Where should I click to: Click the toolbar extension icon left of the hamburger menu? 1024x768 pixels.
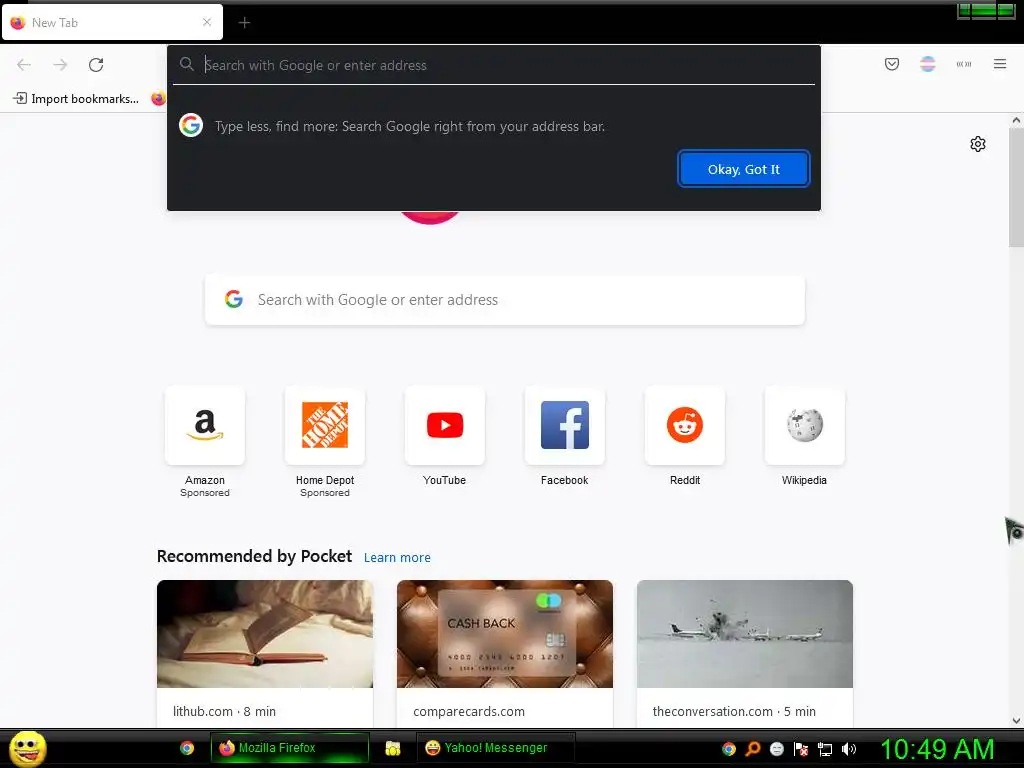[x=964, y=64]
